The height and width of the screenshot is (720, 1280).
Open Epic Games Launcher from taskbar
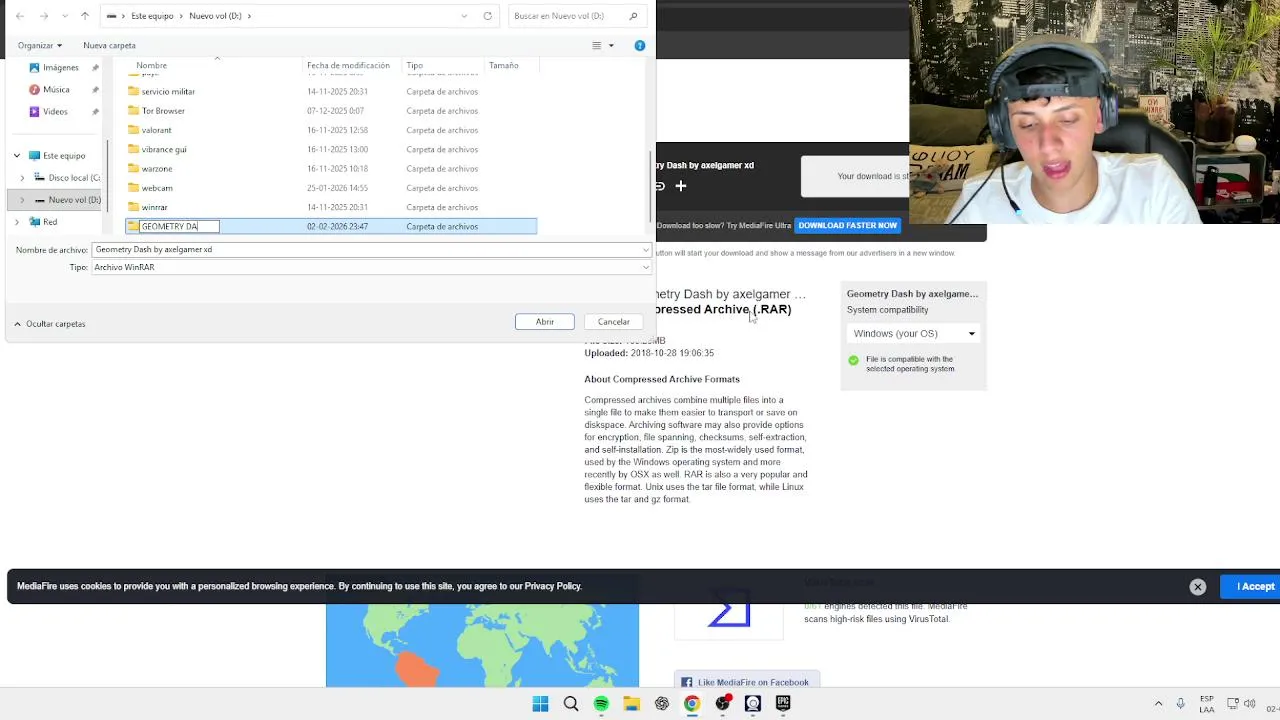(x=783, y=704)
